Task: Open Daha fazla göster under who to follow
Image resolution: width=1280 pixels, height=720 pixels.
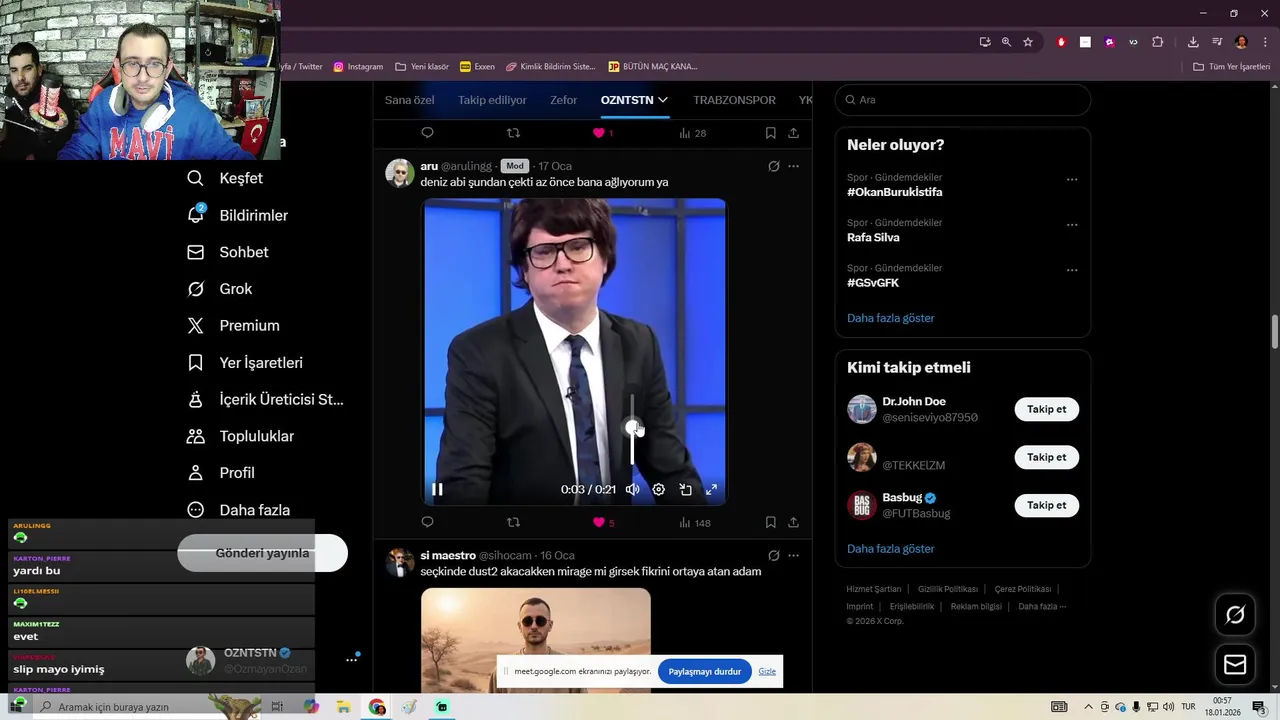Action: click(891, 549)
